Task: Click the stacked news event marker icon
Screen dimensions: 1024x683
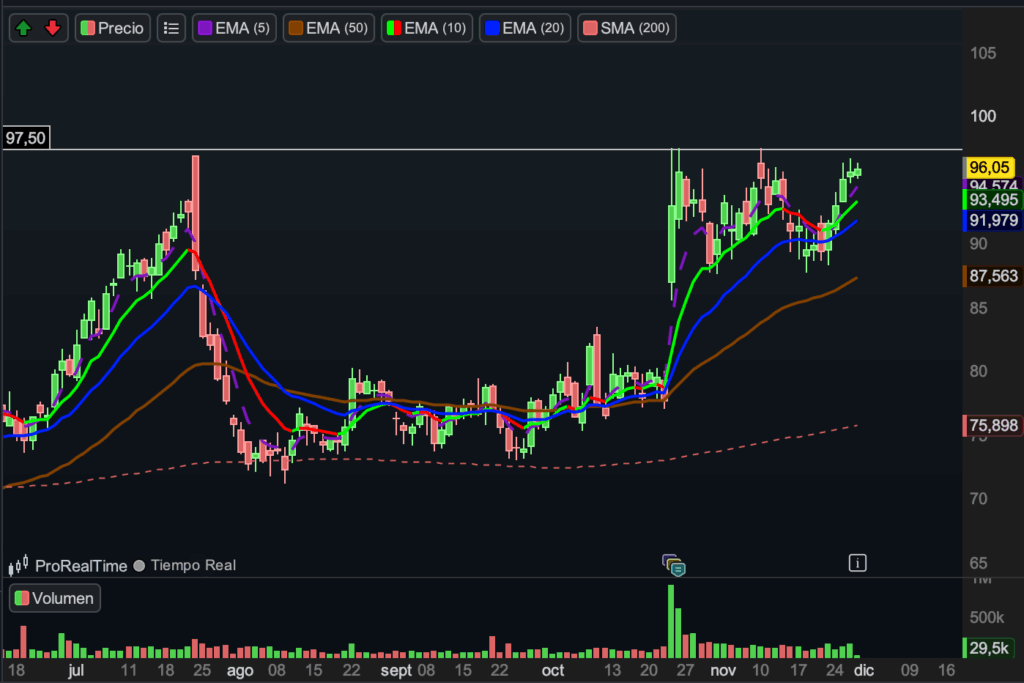Action: click(674, 565)
